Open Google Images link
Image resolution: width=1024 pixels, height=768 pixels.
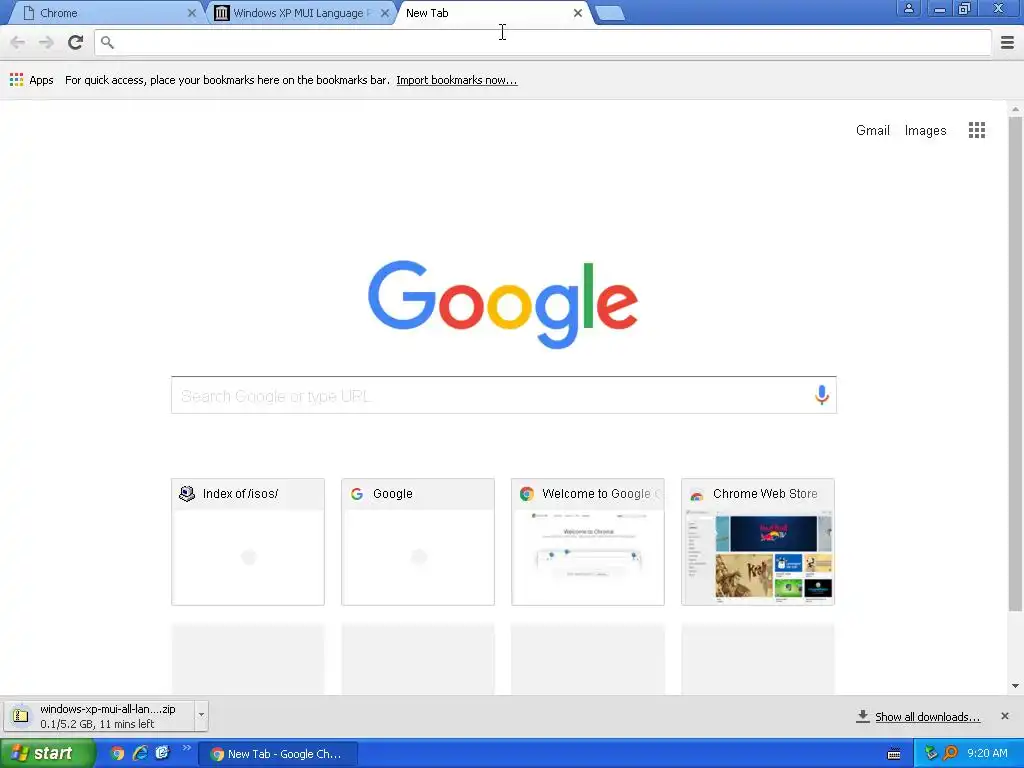click(925, 130)
